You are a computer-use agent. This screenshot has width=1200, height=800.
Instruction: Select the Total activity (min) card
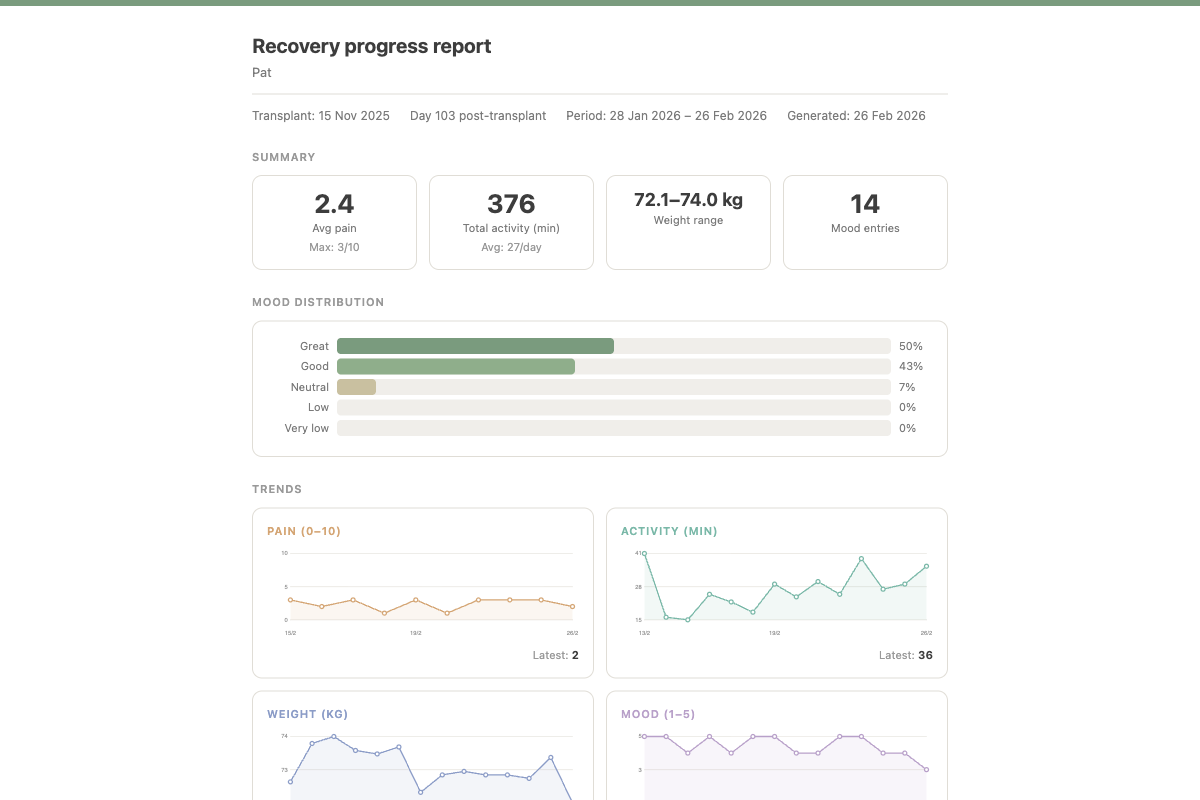pos(511,222)
